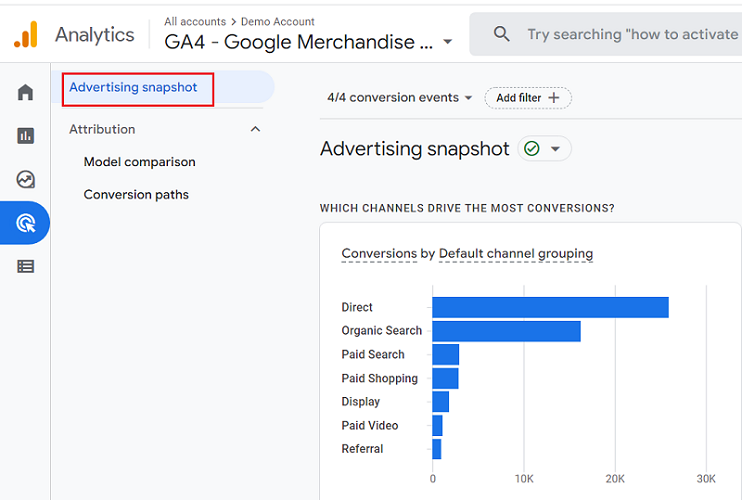Click the green check status icon
Viewport: 742px width, 500px height.
tap(532, 149)
